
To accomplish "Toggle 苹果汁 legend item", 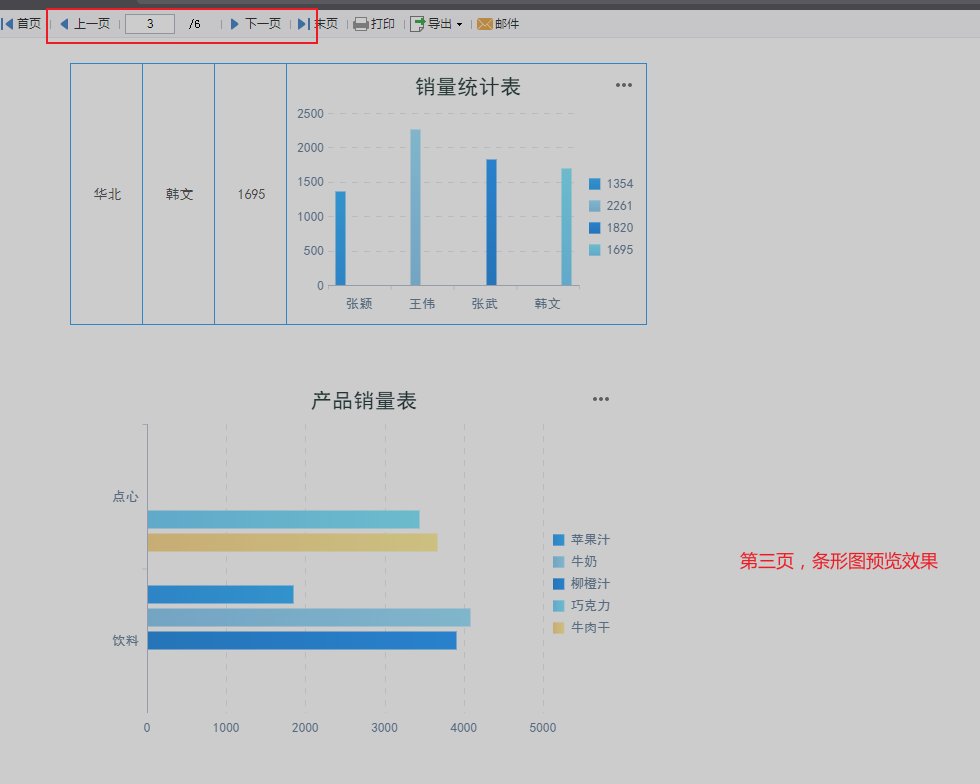I will pyautogui.click(x=581, y=540).
